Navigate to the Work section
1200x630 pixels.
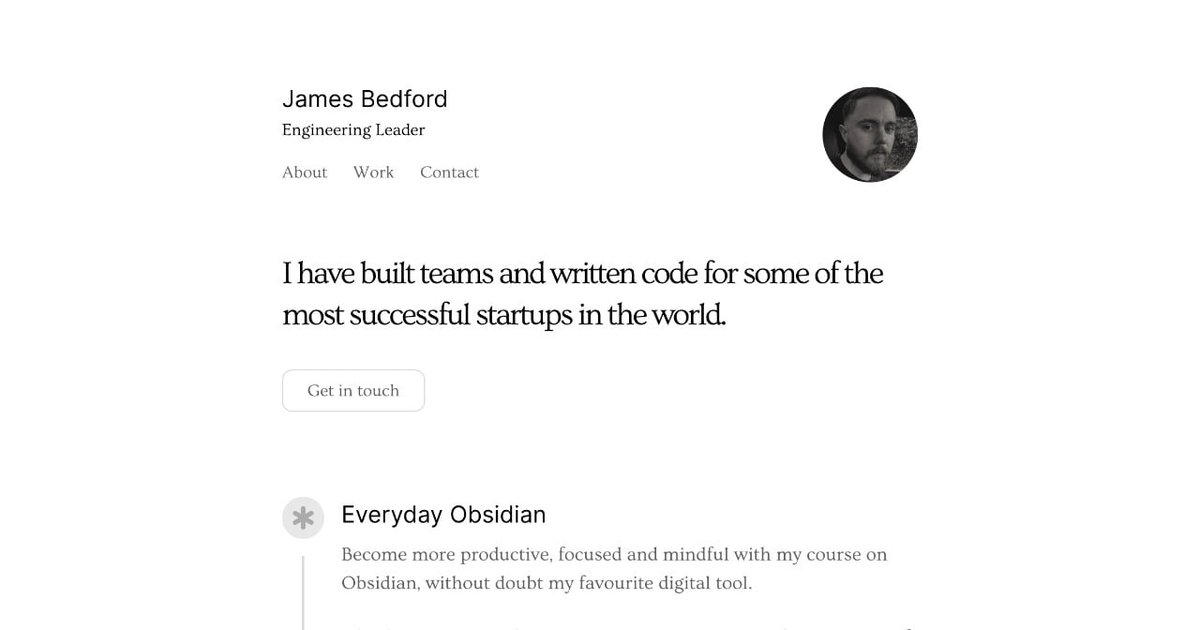coord(373,172)
